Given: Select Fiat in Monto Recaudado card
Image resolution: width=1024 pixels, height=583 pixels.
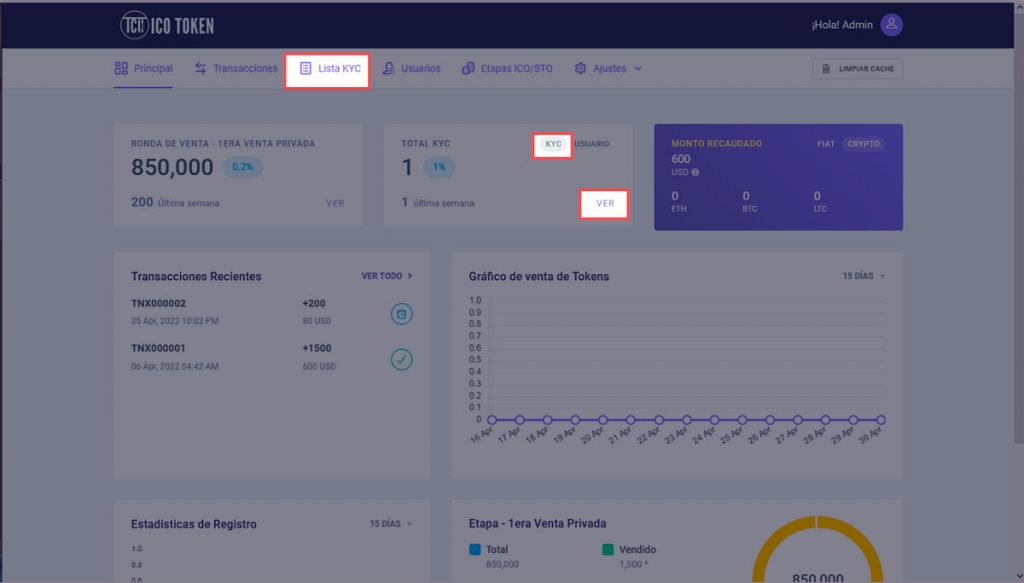Looking at the screenshot, I should pyautogui.click(x=826, y=144).
